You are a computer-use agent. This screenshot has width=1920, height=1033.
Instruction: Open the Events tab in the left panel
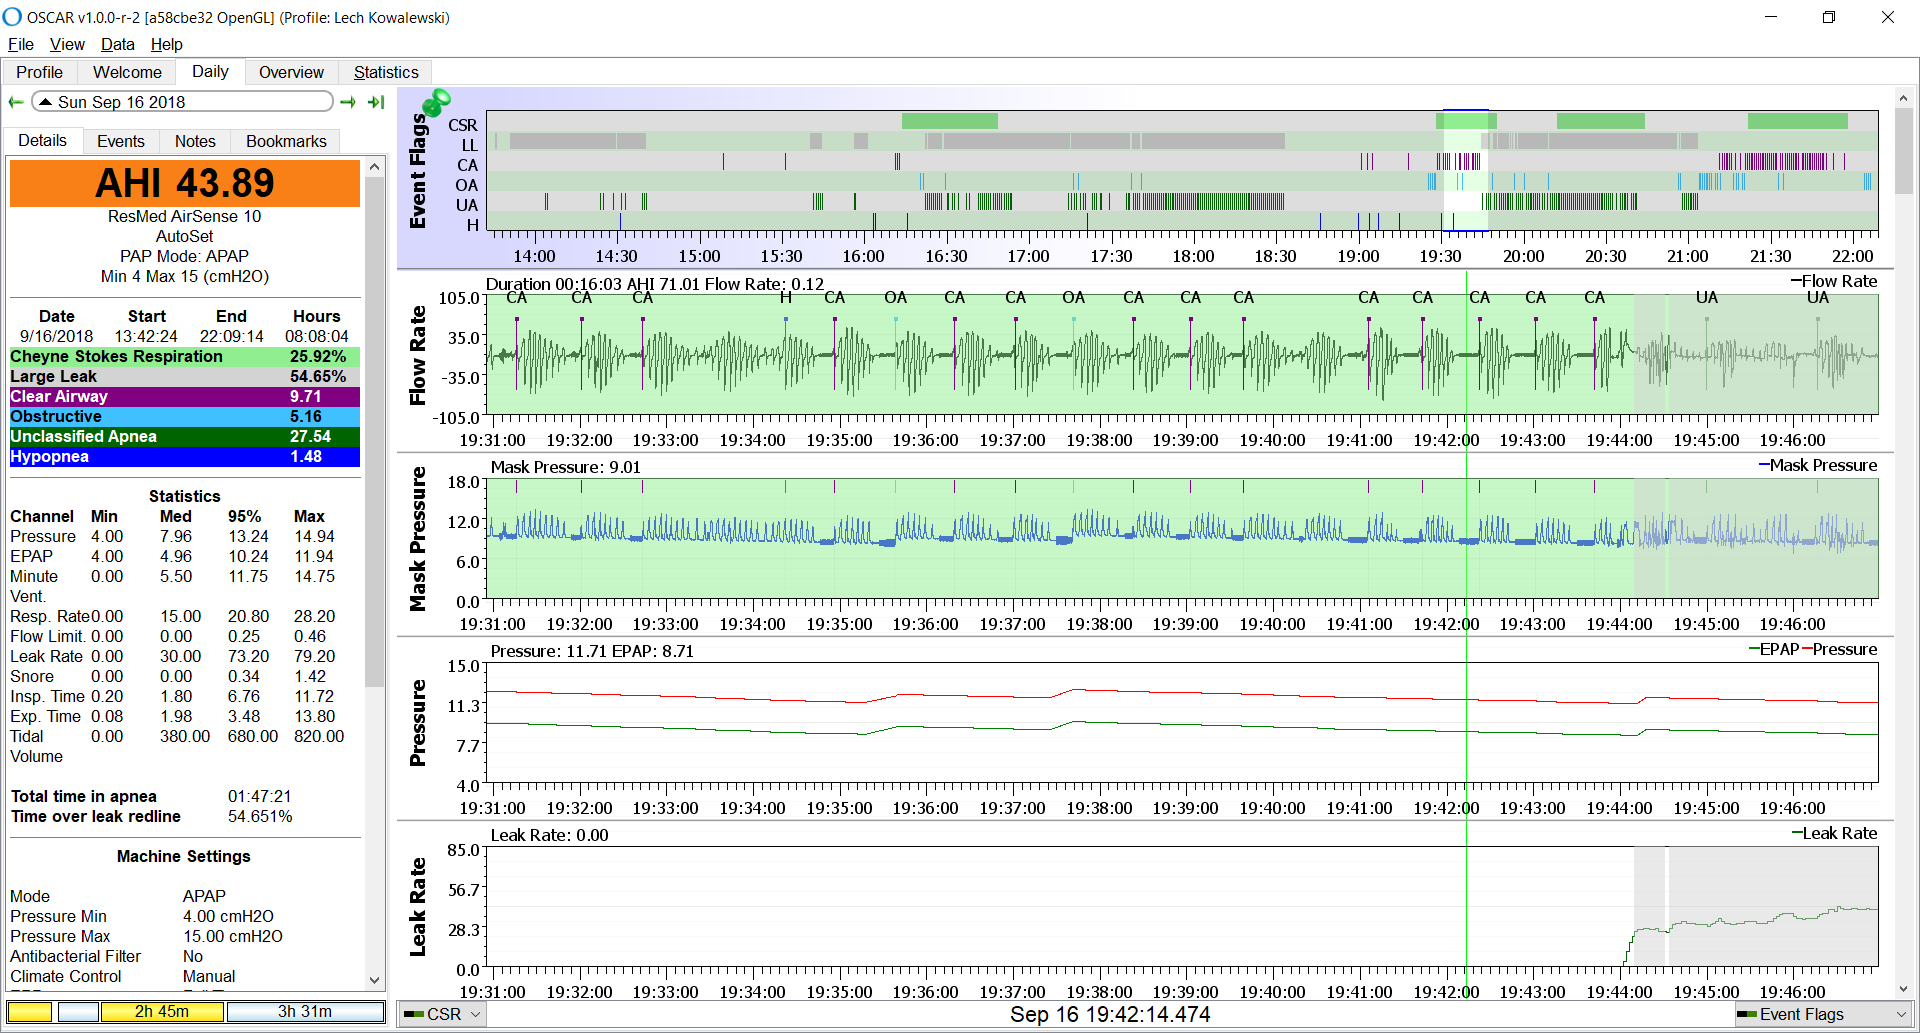pyautogui.click(x=121, y=141)
